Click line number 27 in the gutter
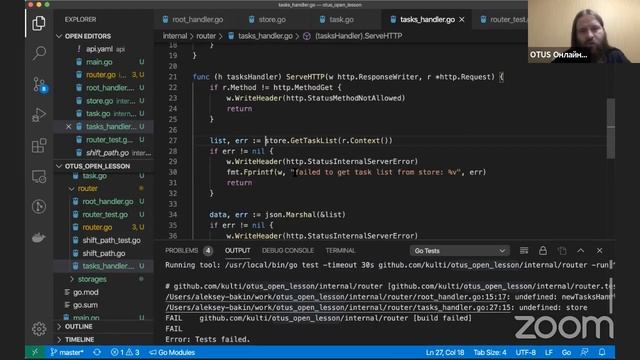640x360 pixels. 173,140
